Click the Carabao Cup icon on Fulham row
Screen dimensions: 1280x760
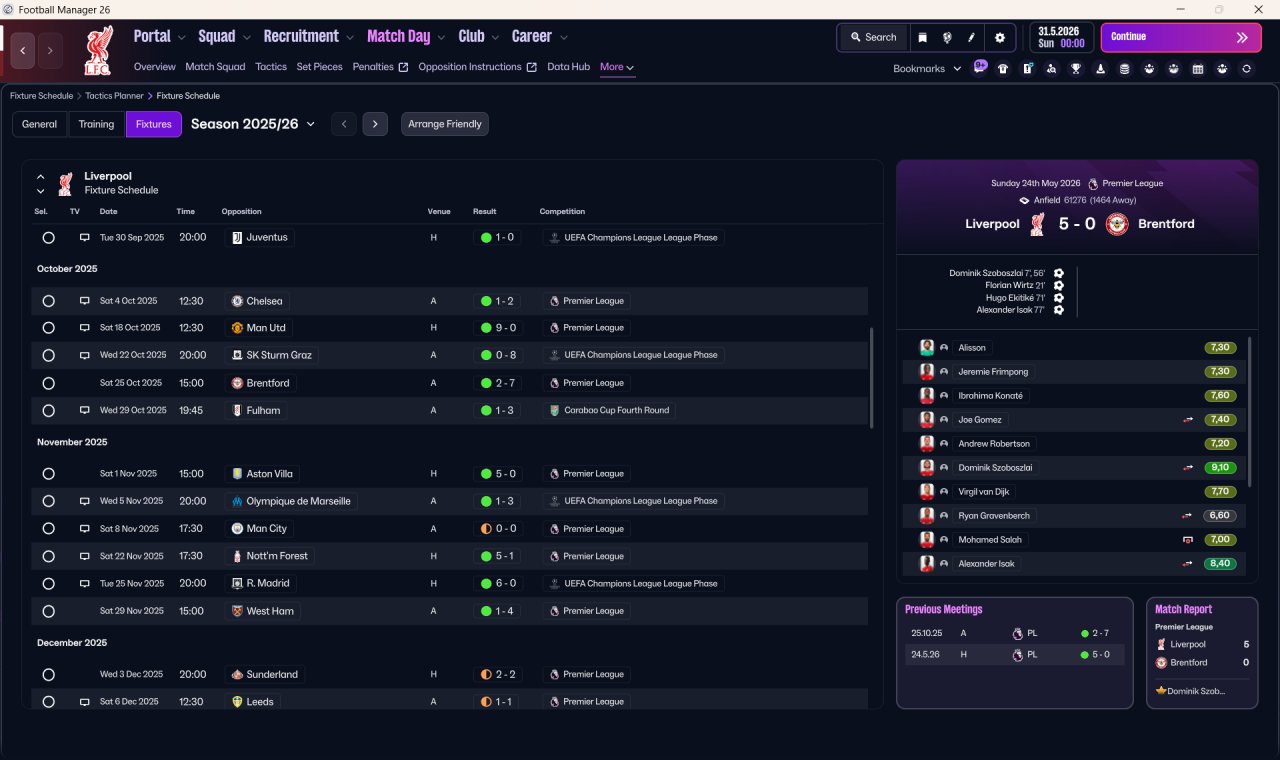(555, 410)
